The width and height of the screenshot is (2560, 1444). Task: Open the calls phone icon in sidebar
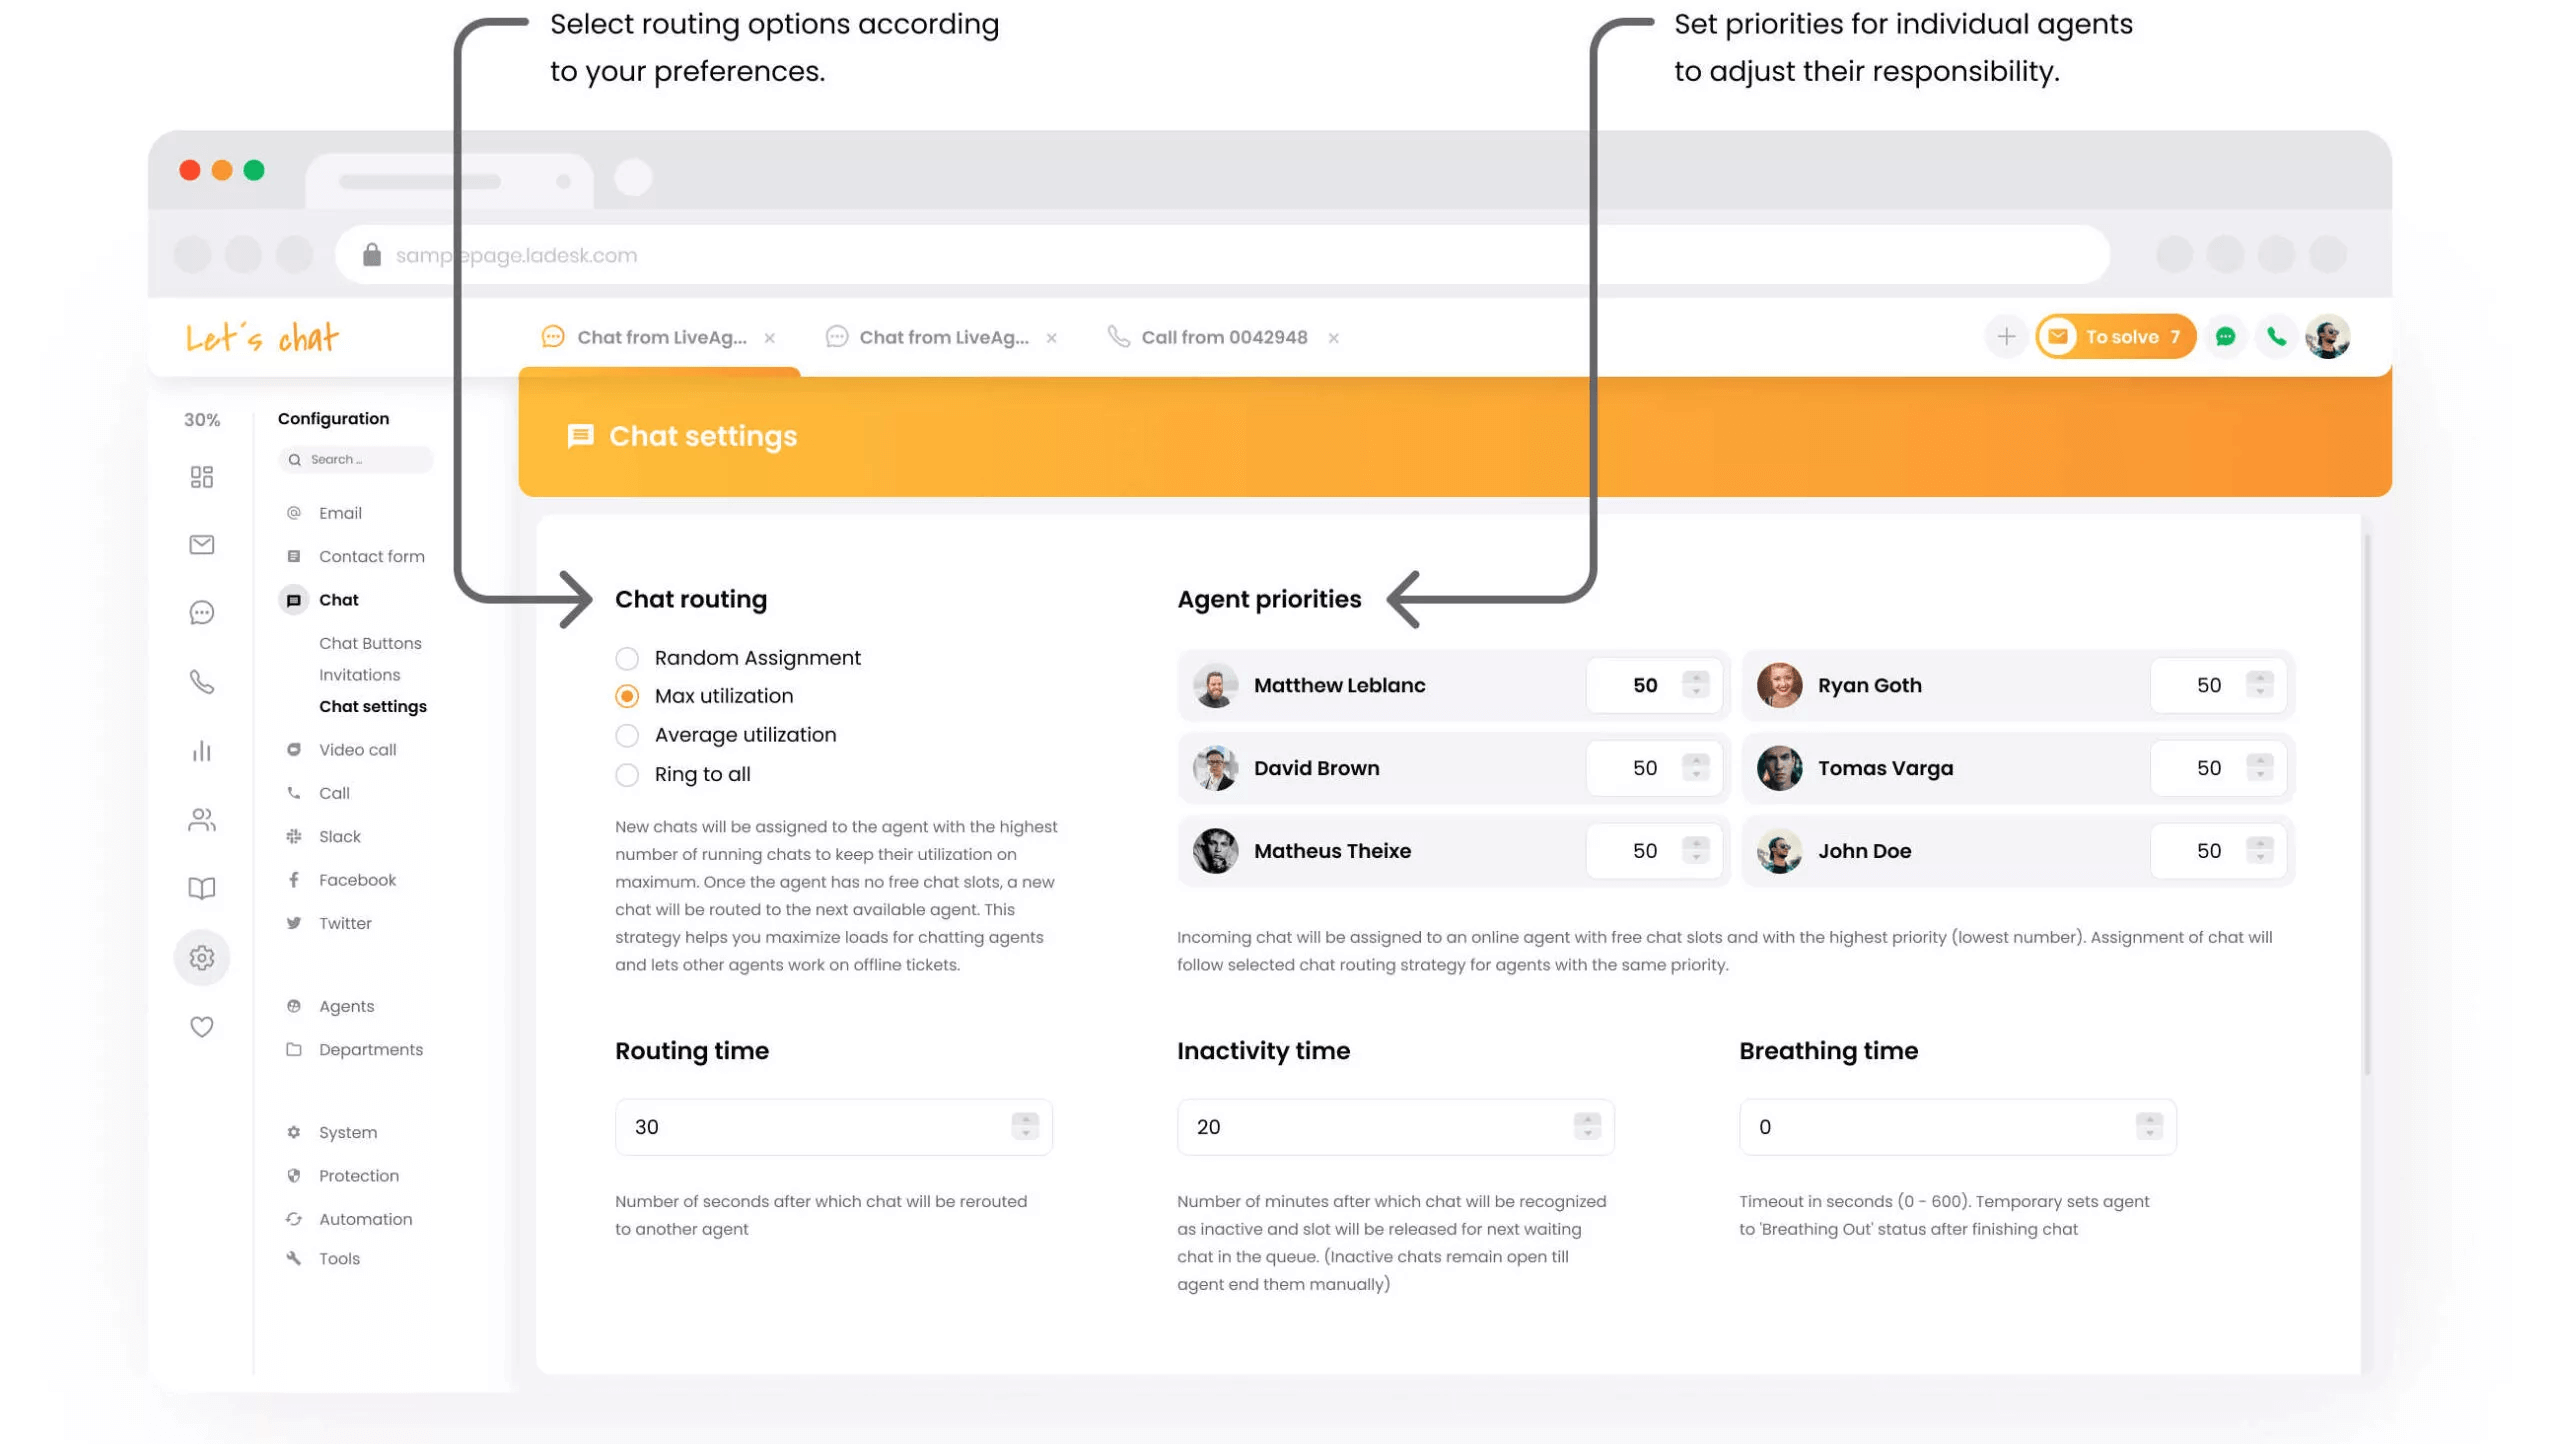(201, 682)
